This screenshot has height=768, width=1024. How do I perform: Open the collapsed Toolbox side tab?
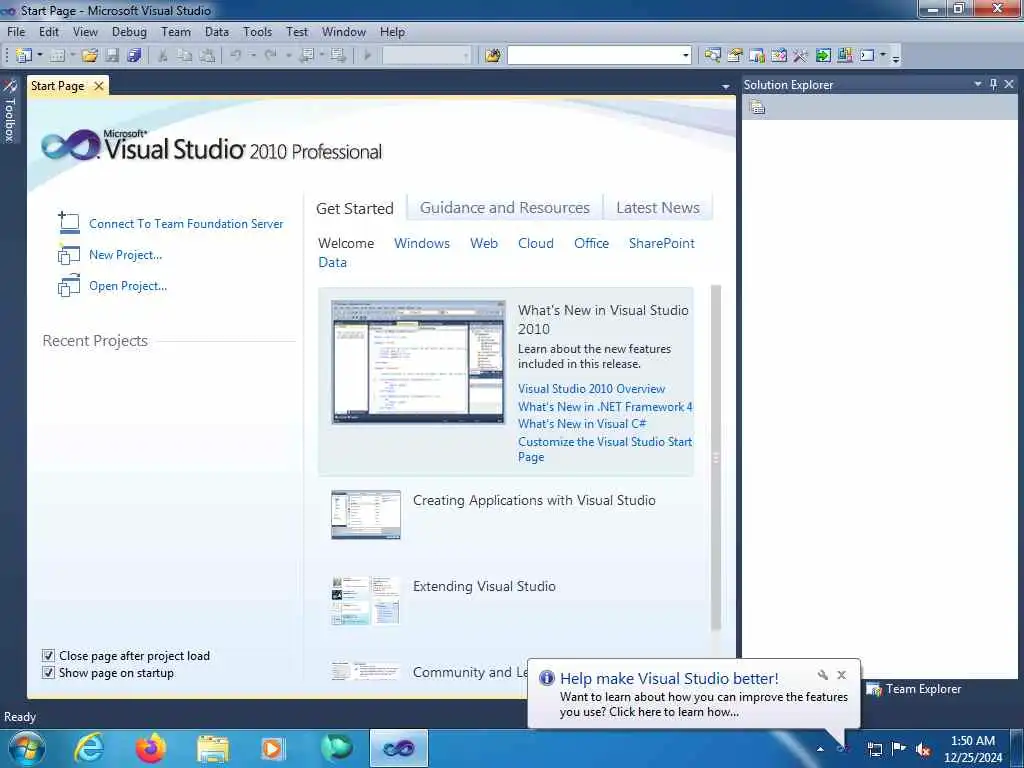[x=10, y=110]
